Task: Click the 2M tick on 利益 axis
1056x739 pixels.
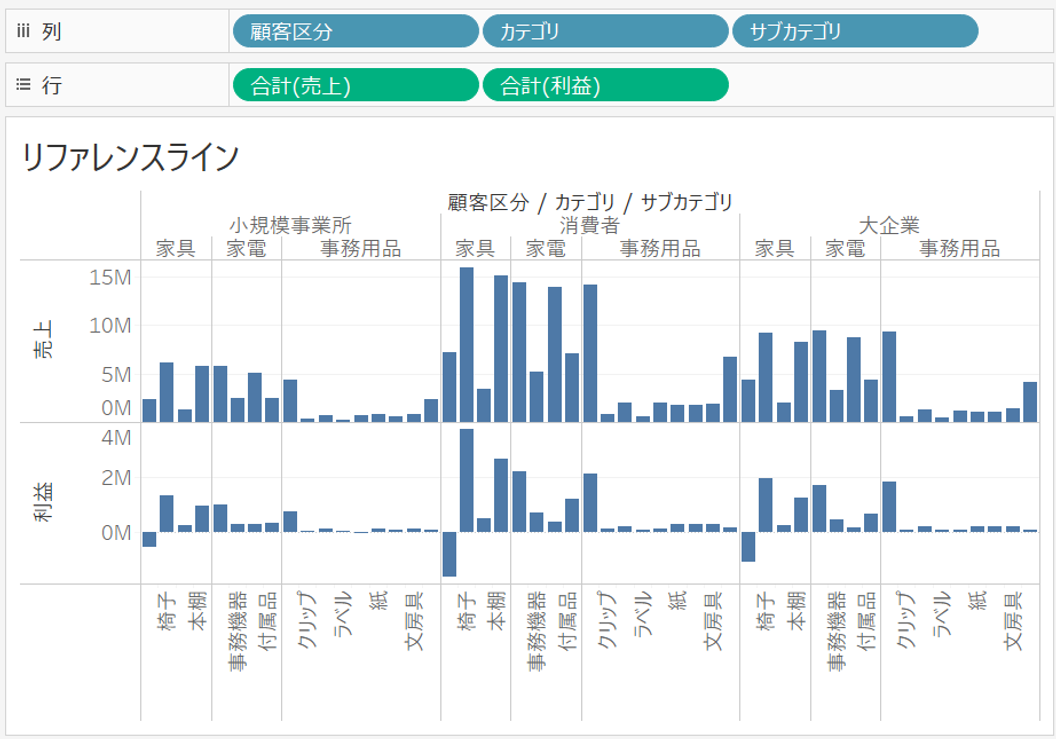Action: [x=116, y=478]
